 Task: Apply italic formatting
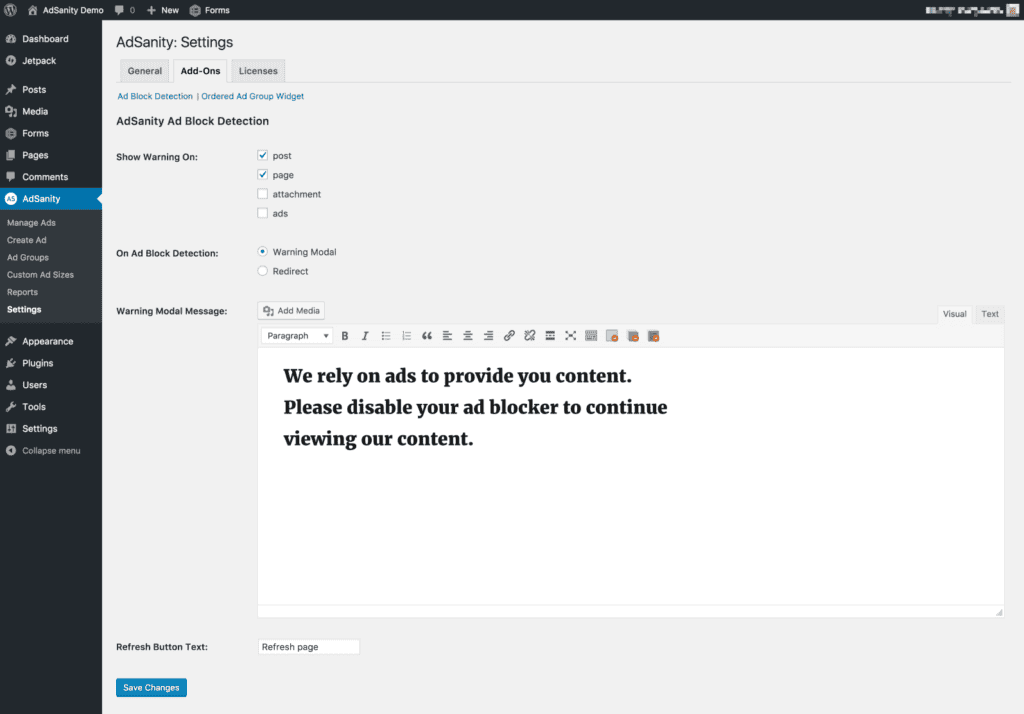click(x=365, y=335)
